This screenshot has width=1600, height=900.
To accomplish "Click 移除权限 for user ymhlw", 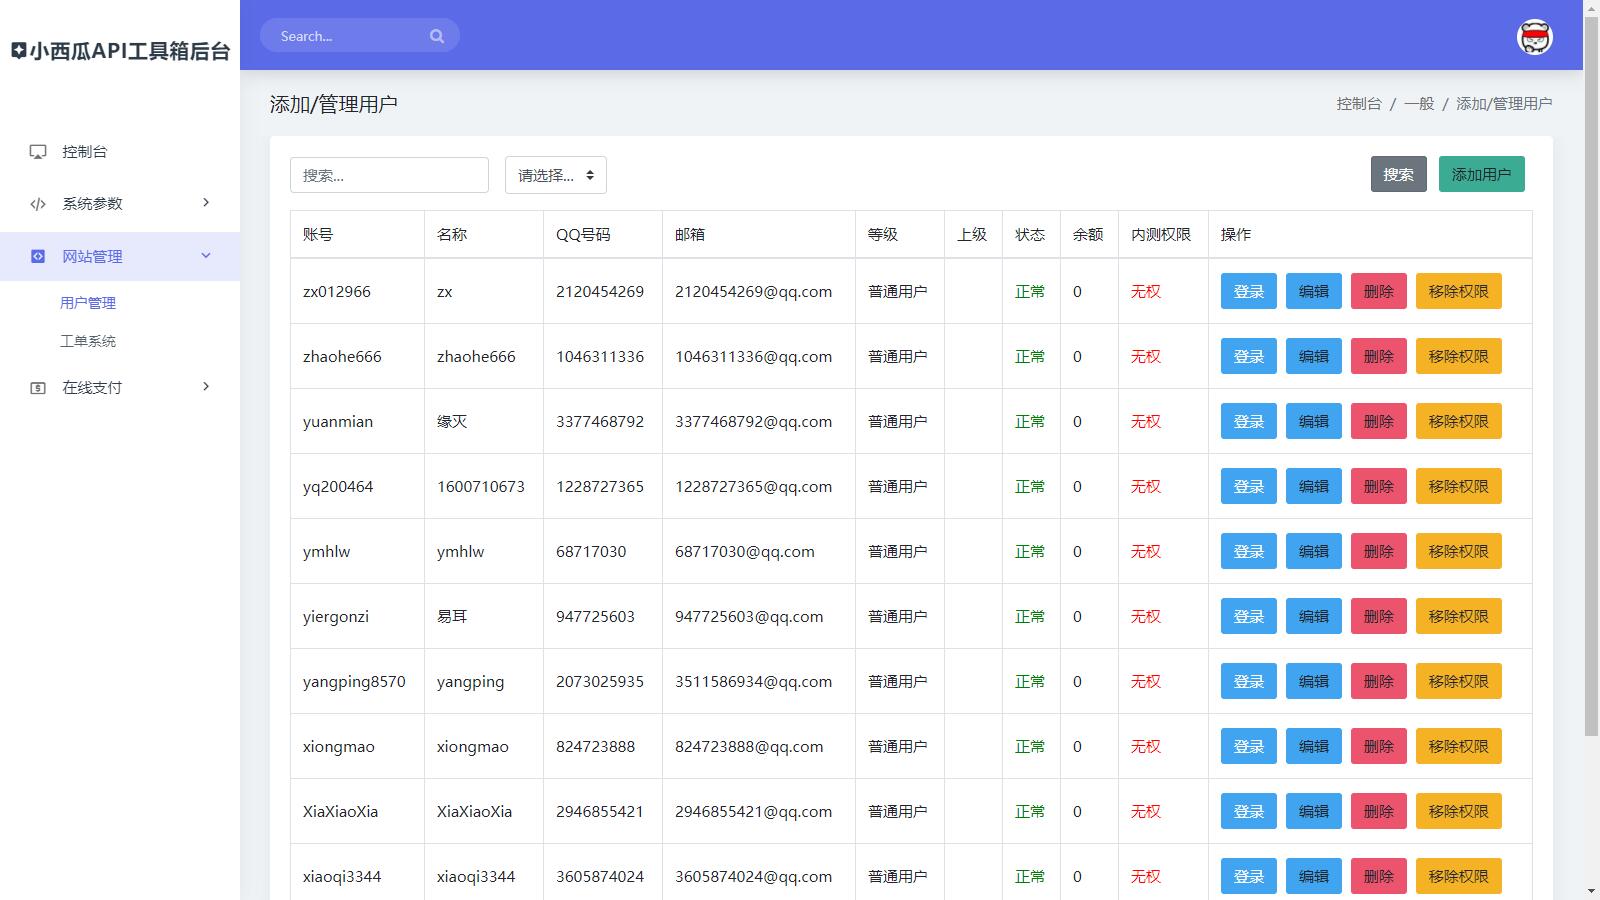I will pos(1458,552).
